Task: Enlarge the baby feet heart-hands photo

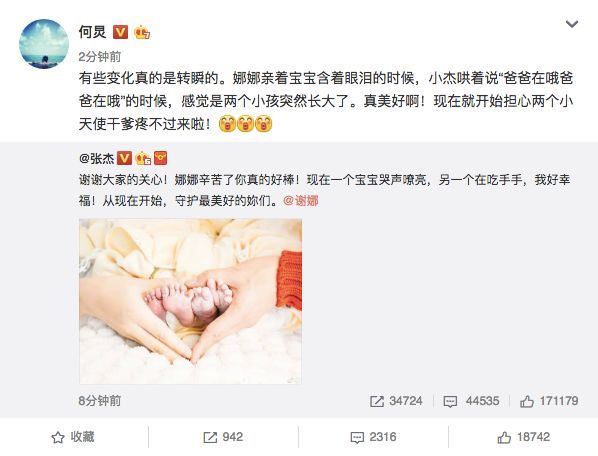Action: tap(190, 301)
